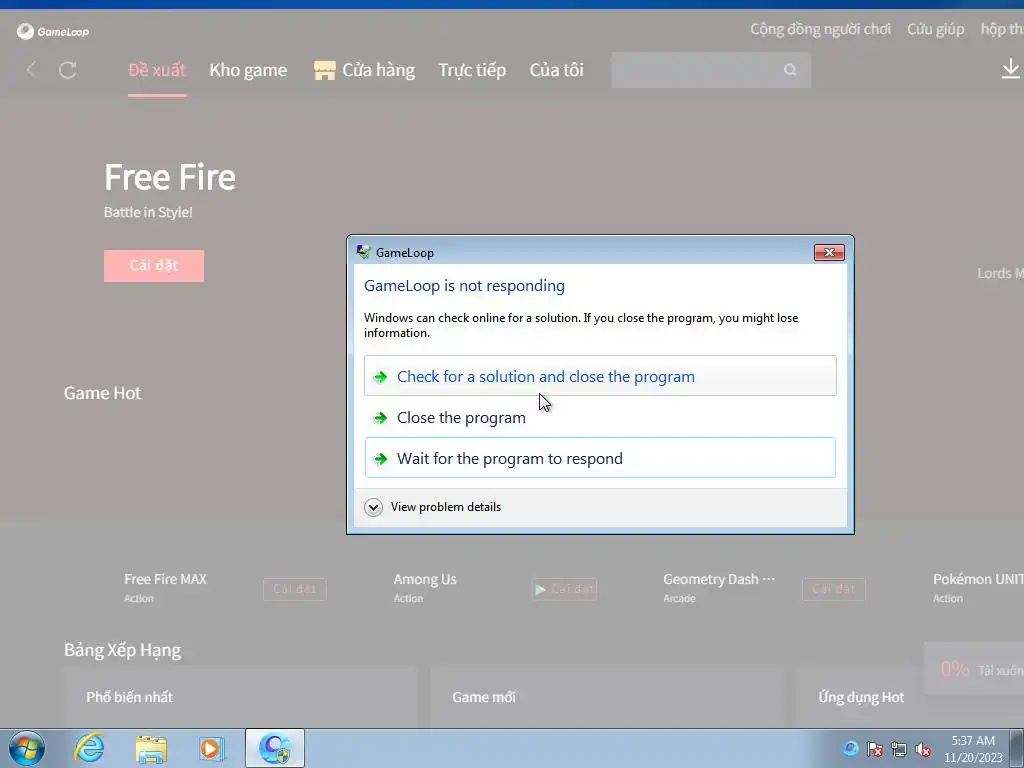This screenshot has height=768, width=1024.
Task: Click the muted volume tray icon
Action: click(x=923, y=750)
